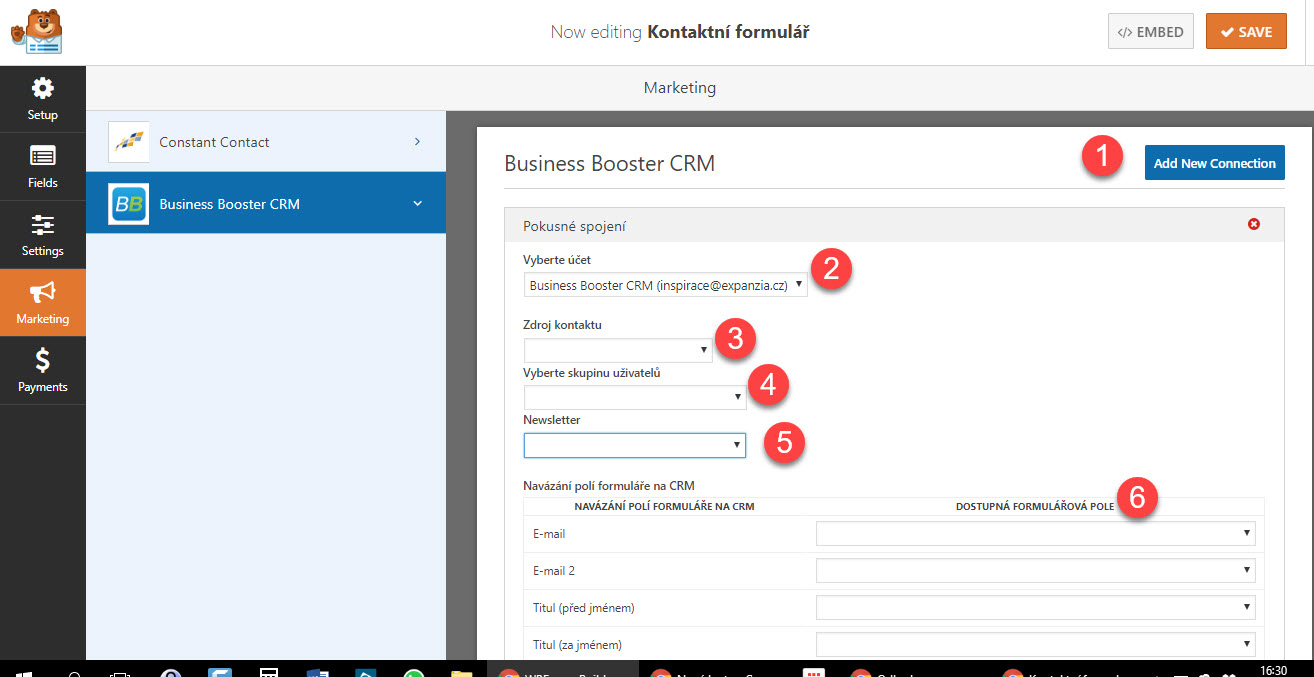Open the Settings sliders panel
The image size is (1314, 677).
(x=43, y=234)
